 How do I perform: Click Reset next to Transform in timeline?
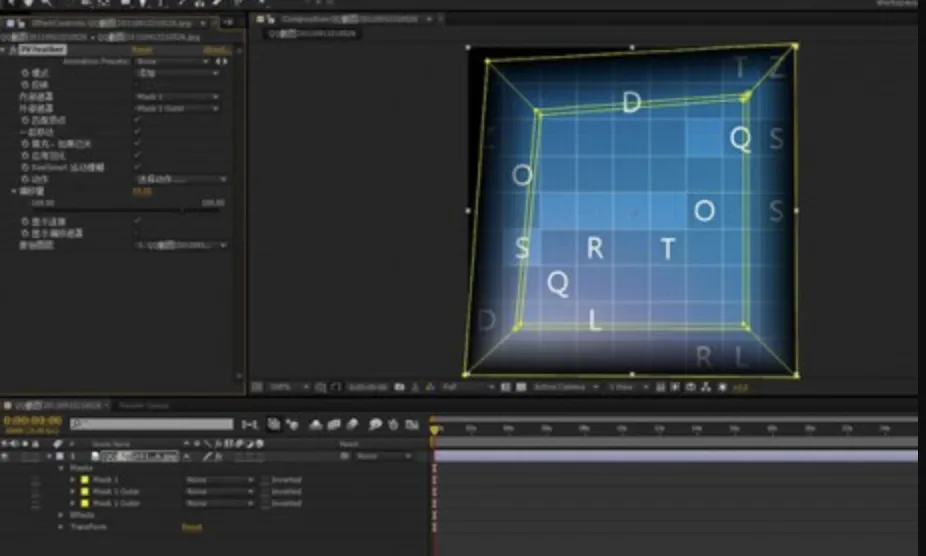coord(191,526)
